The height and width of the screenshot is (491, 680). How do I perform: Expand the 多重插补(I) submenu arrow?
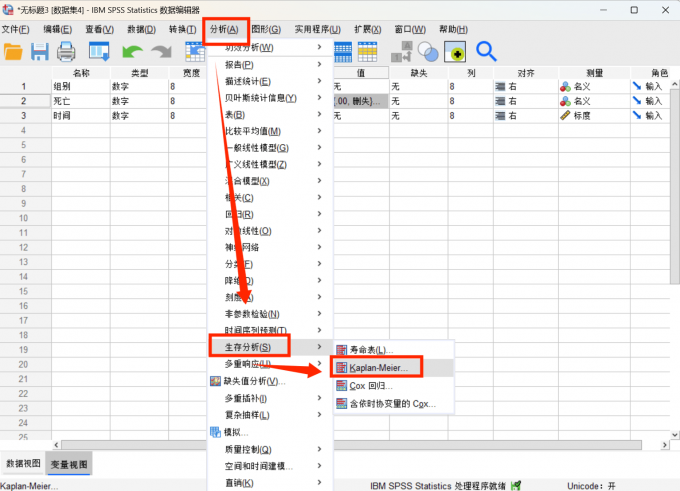pyautogui.click(x=319, y=398)
